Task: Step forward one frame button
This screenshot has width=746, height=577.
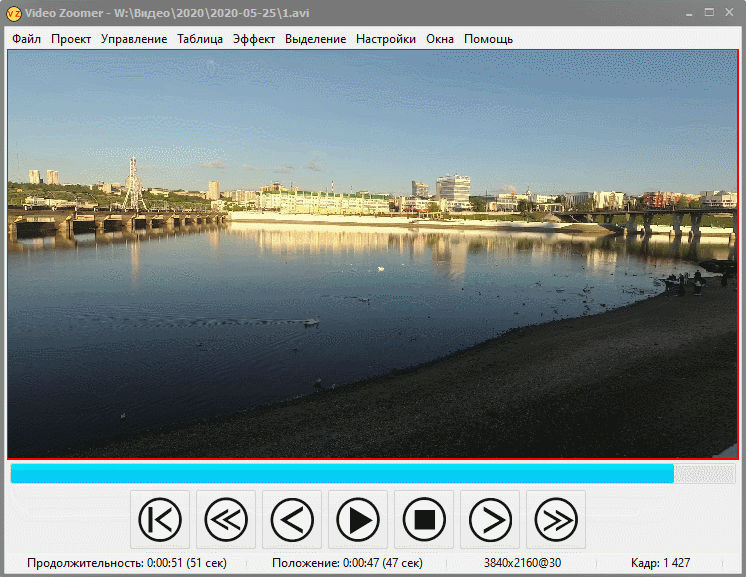Action: 490,519
